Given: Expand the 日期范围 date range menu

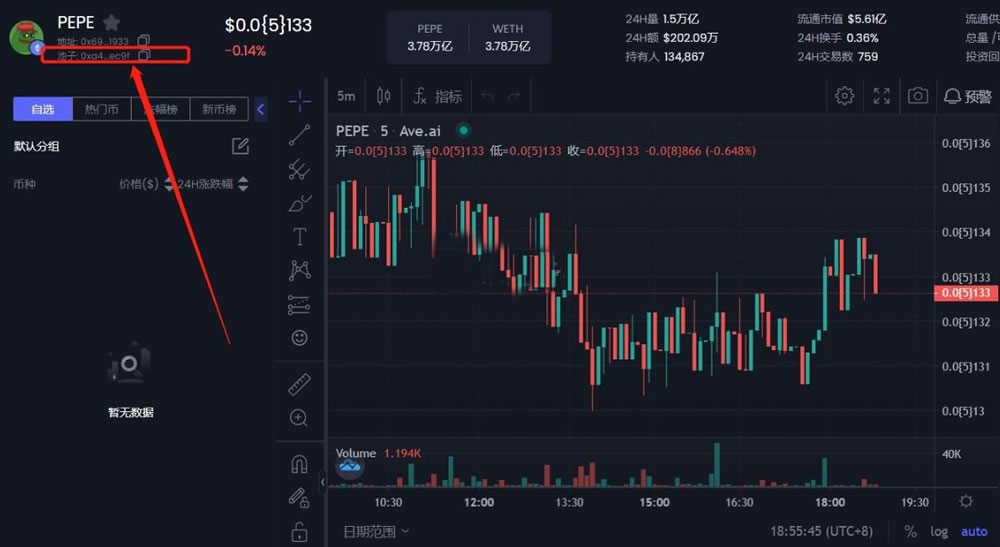Looking at the screenshot, I should 376,531.
